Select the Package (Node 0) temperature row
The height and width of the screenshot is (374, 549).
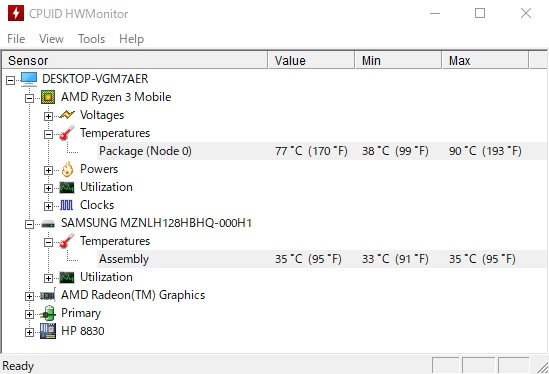click(x=322, y=151)
